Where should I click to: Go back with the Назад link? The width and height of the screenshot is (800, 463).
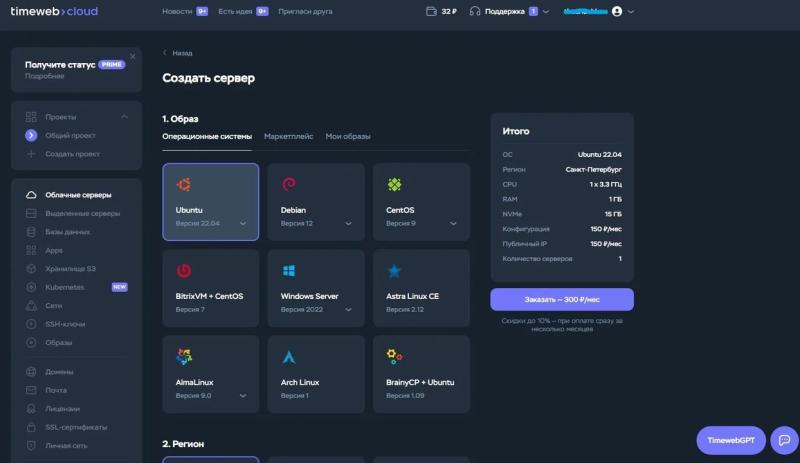[178, 53]
